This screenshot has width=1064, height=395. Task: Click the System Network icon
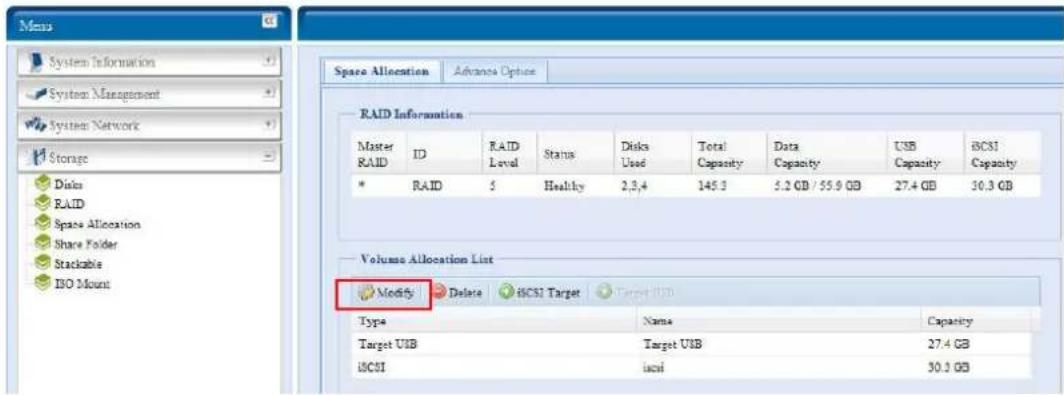pyautogui.click(x=35, y=126)
